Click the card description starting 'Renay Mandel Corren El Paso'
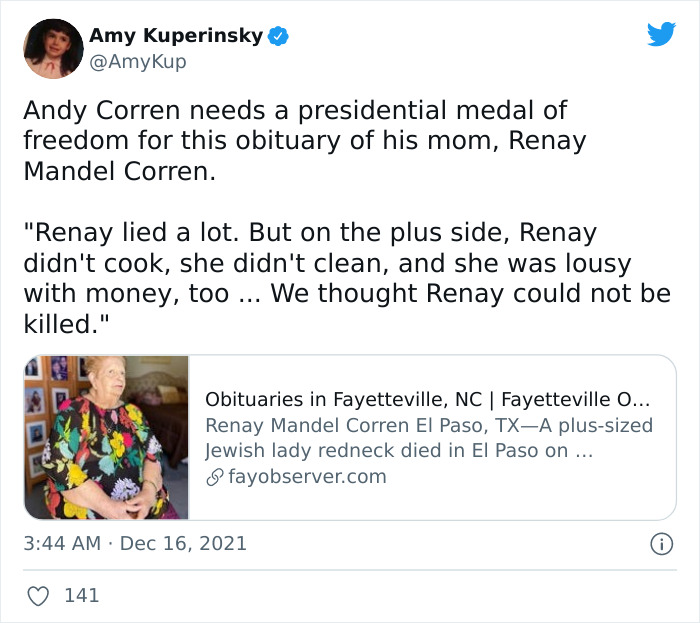 click(428, 425)
